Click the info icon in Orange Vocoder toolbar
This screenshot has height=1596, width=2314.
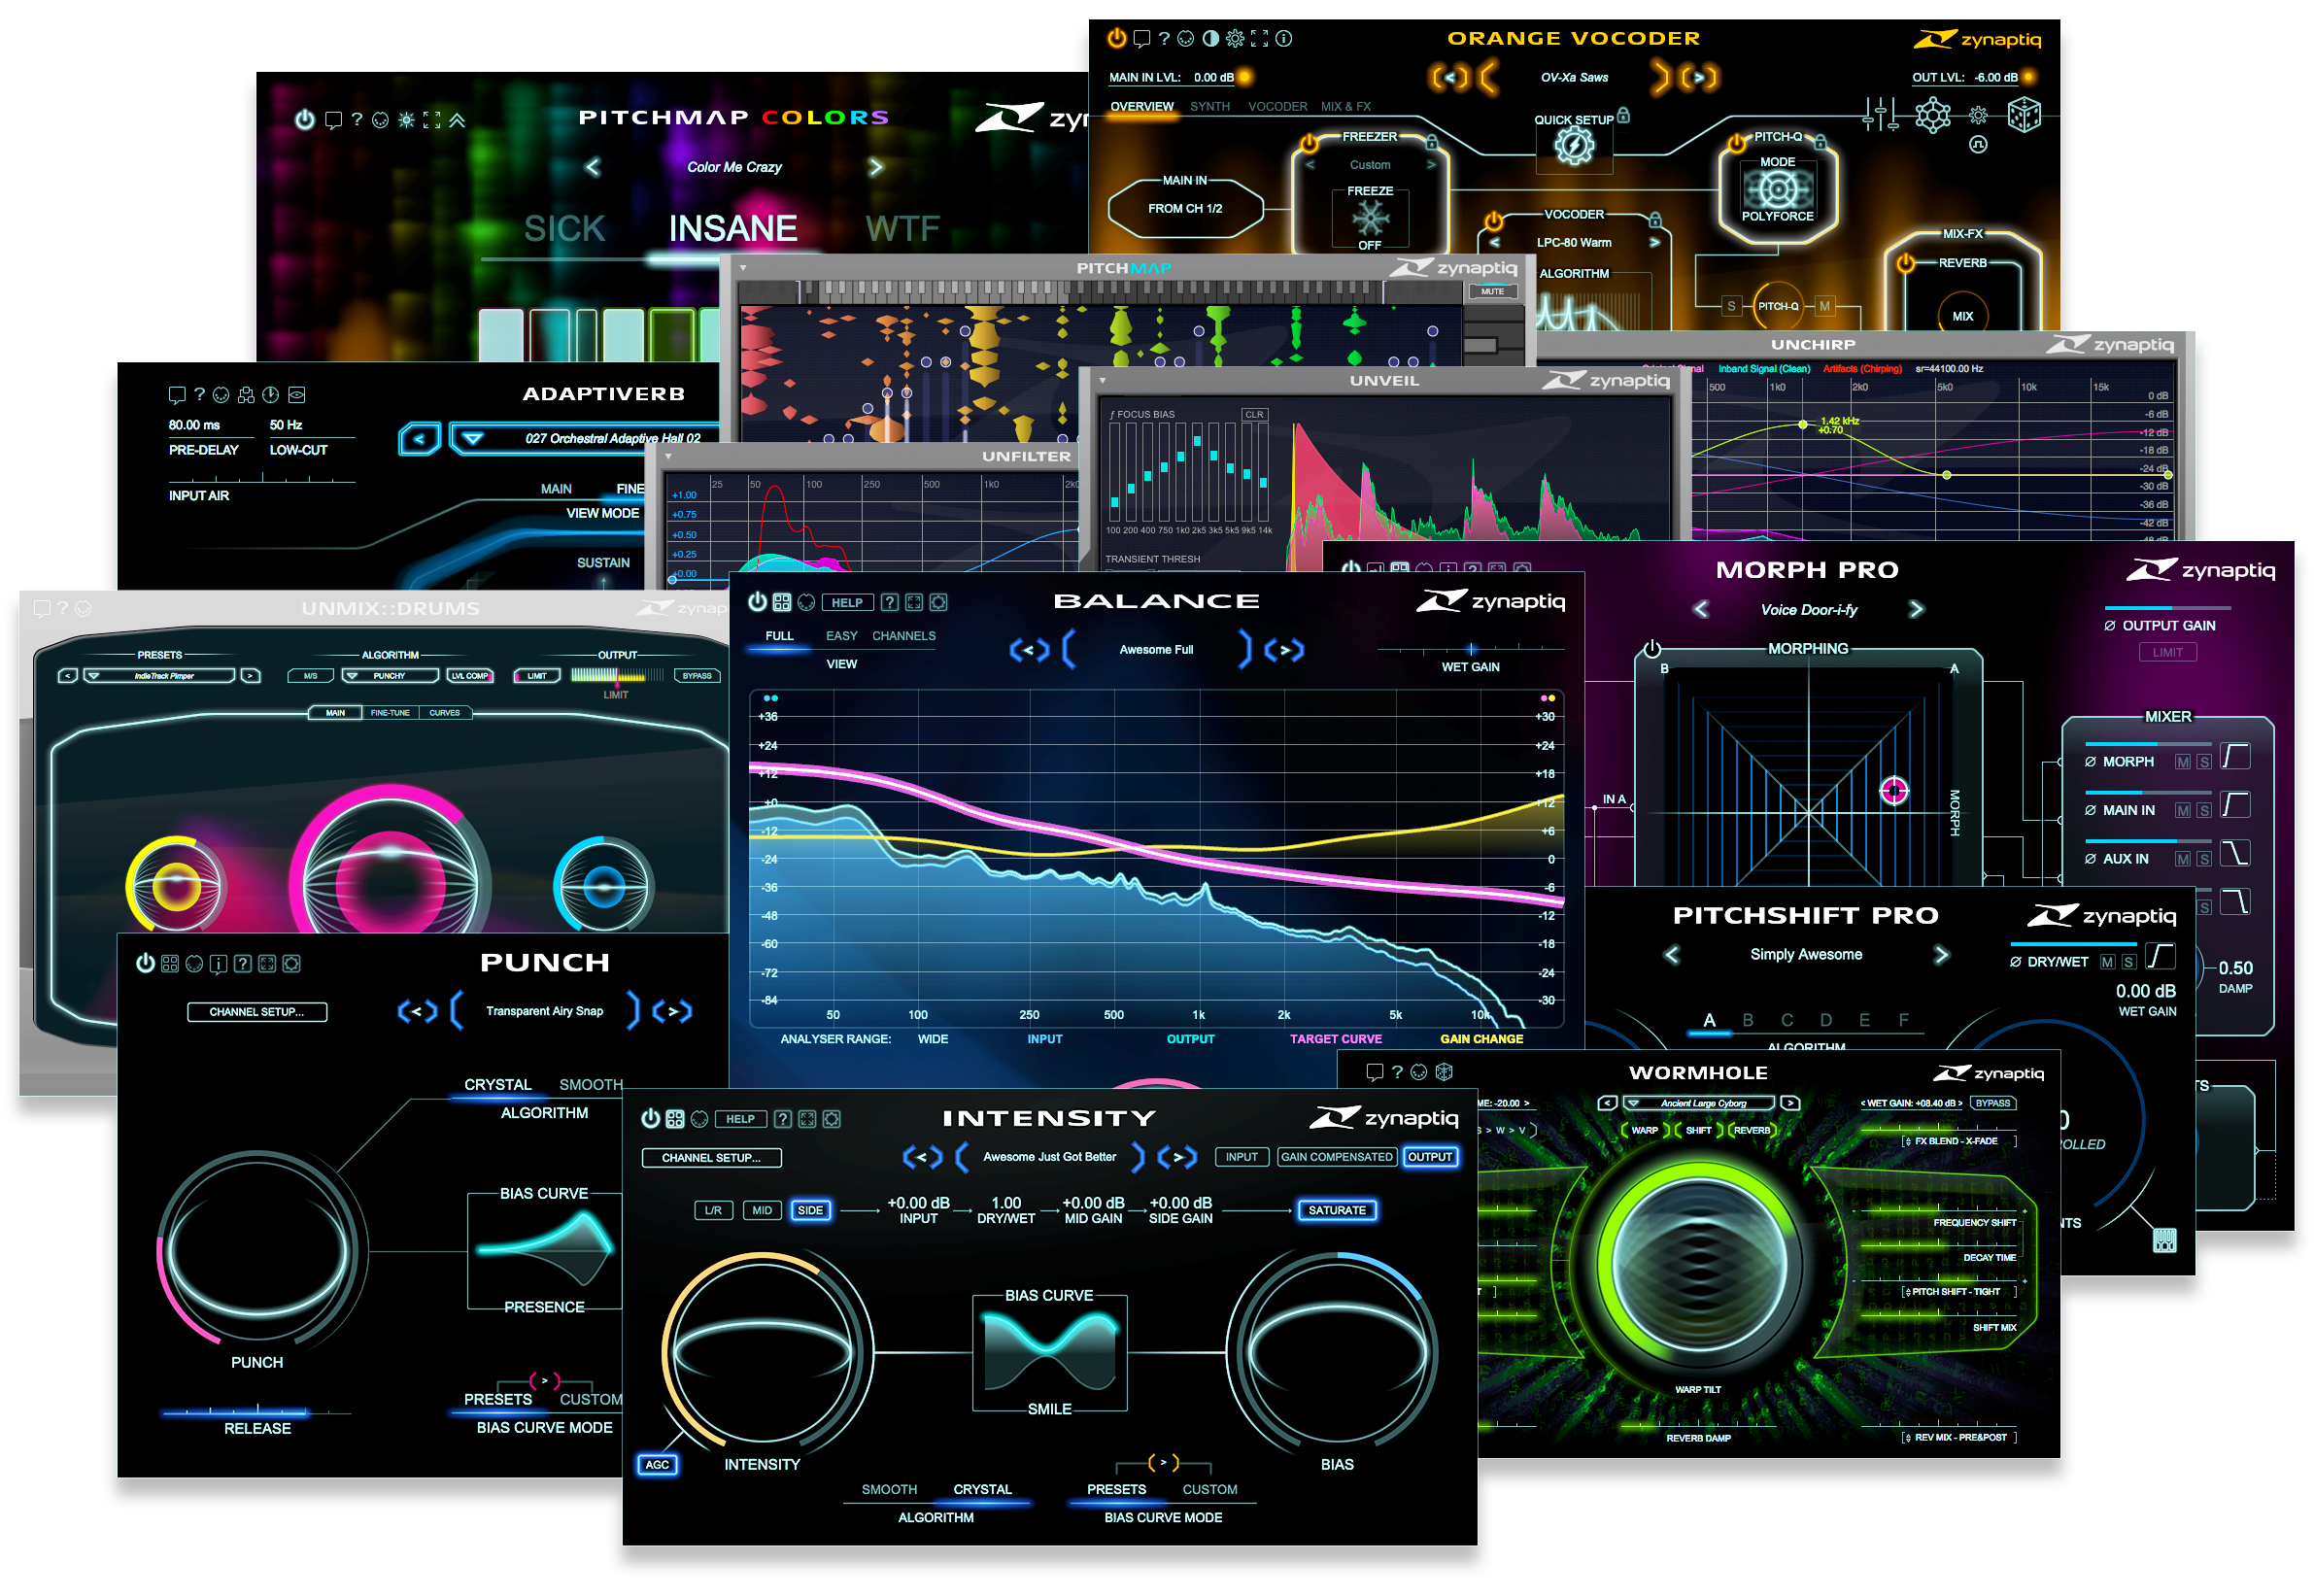(x=1284, y=38)
